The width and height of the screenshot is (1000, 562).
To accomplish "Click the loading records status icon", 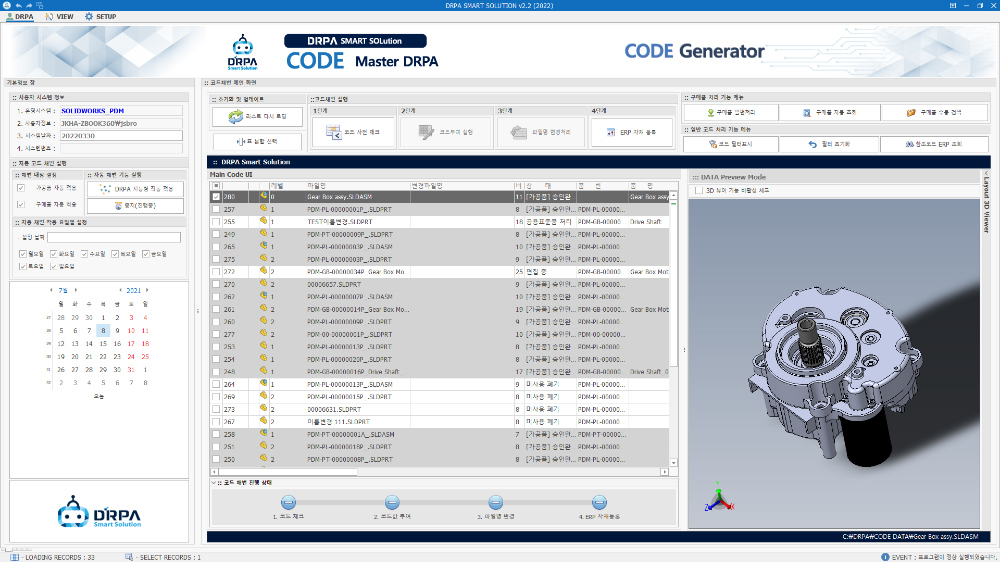I will (x=14, y=557).
